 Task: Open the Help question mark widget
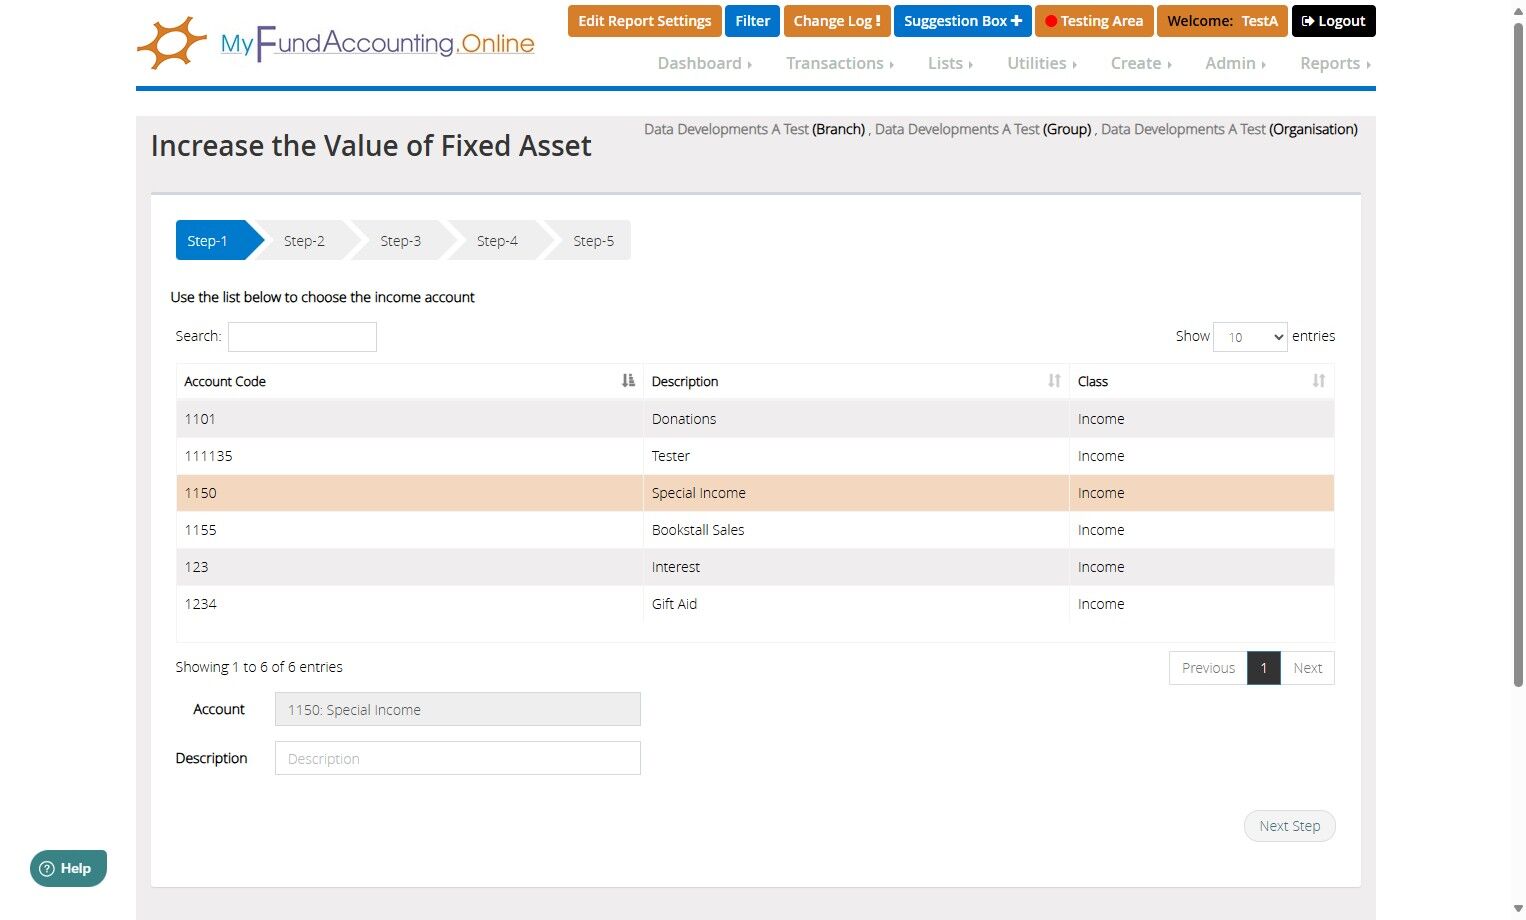point(67,868)
